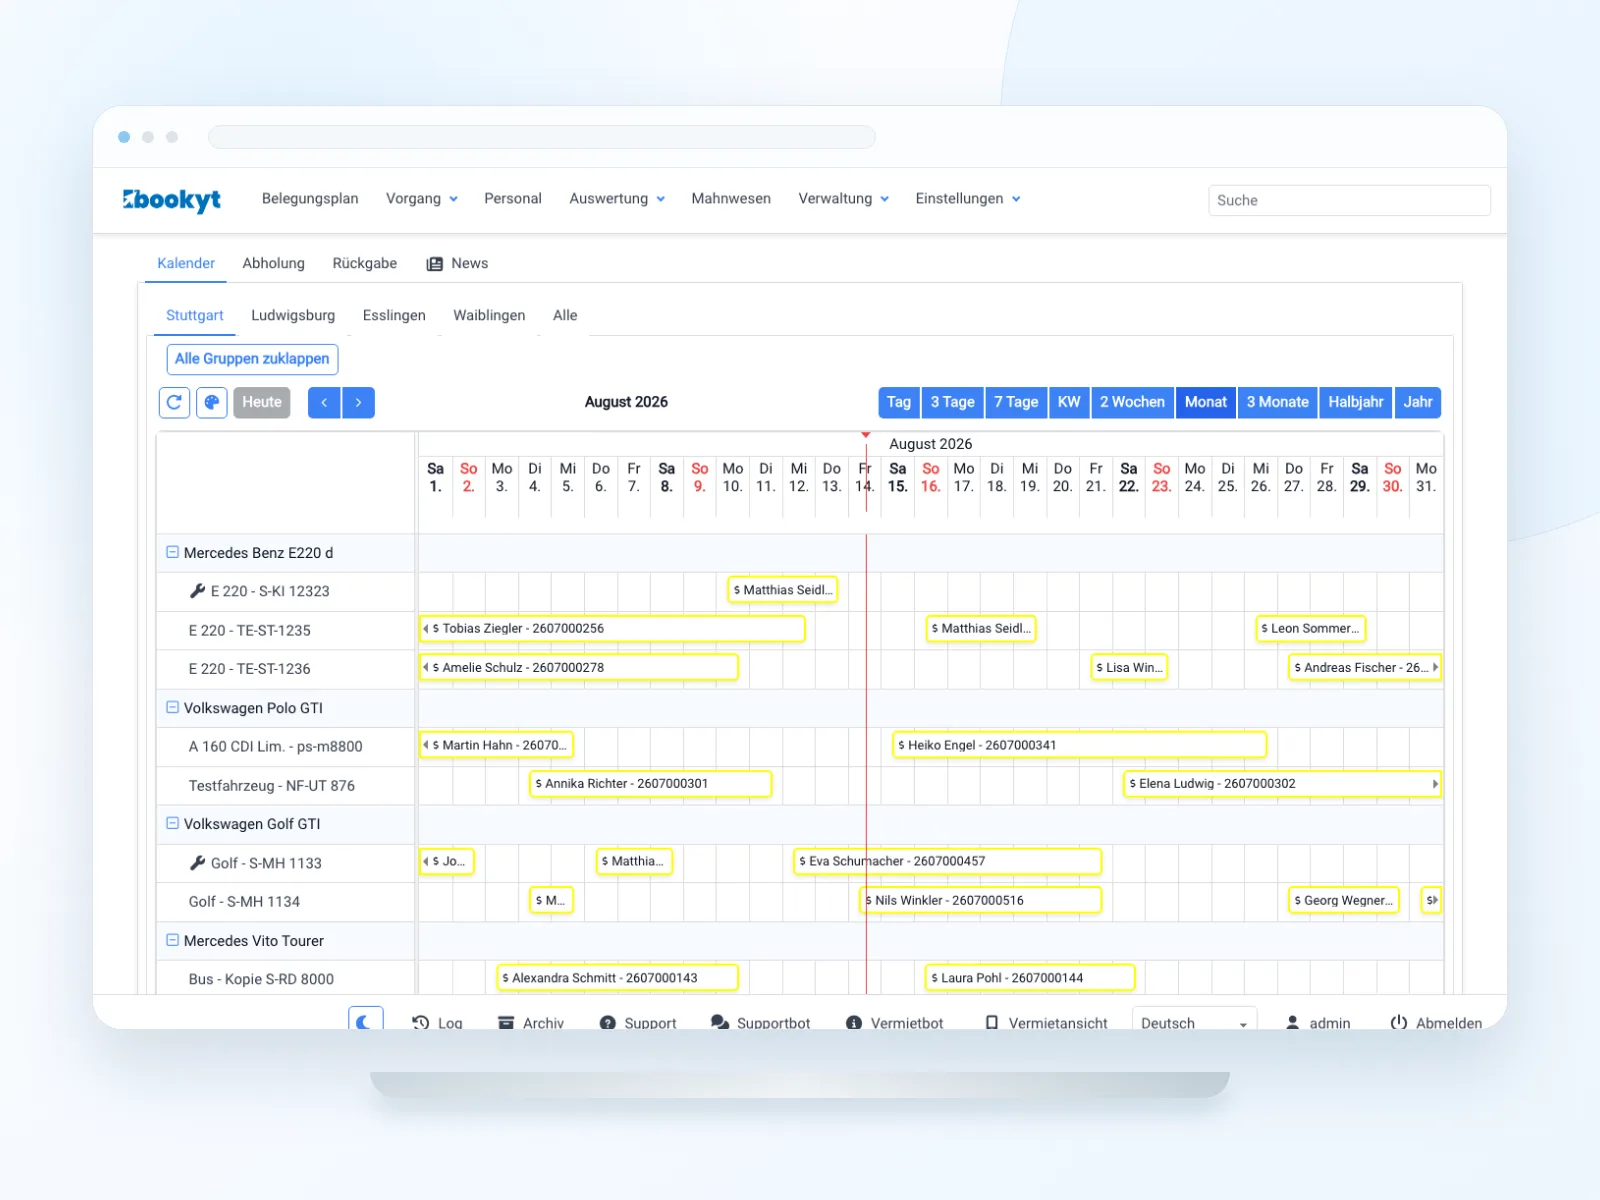Open the Vermietbot
Screen dimensions: 1600x1200
(895, 1023)
